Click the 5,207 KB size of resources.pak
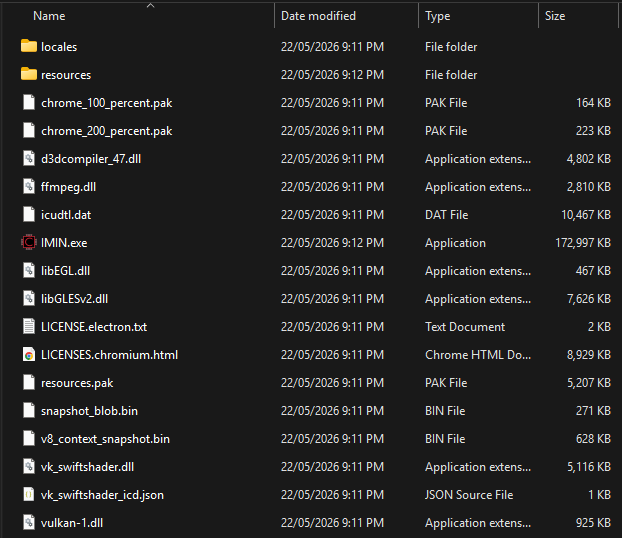 coord(589,383)
